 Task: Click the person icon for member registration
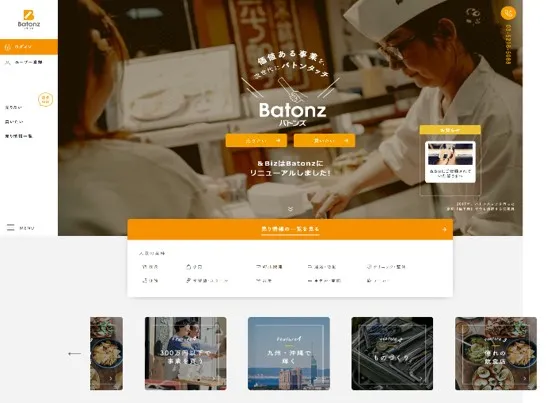pyautogui.click(x=8, y=63)
